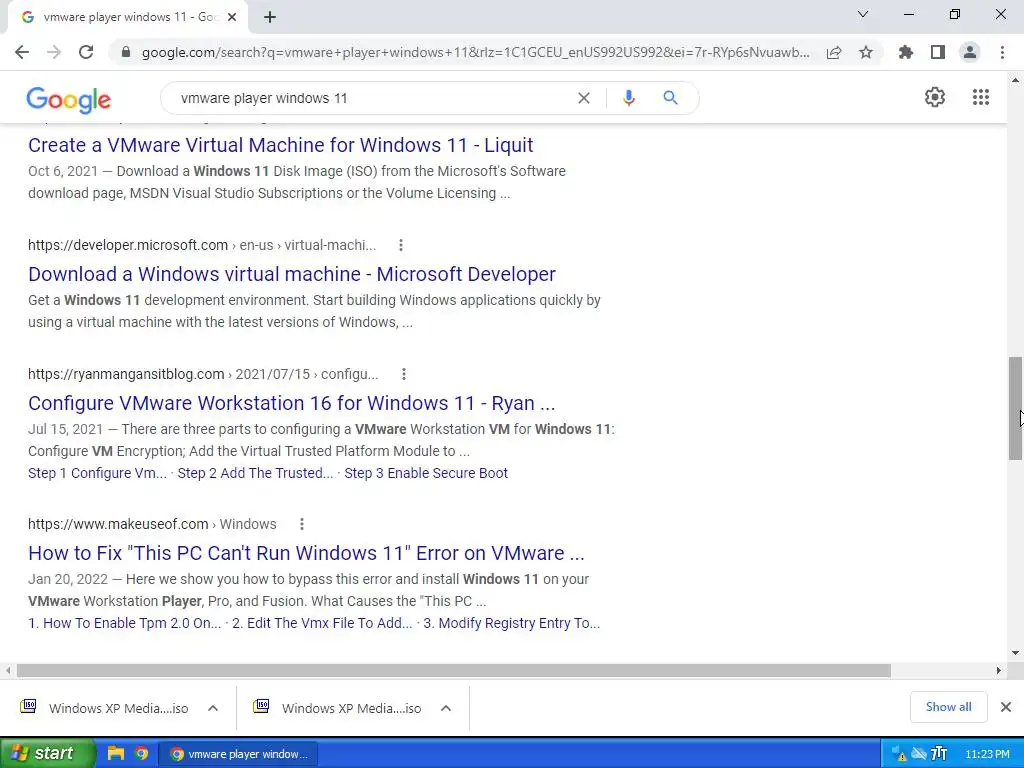Go to Google homepage via logo
The height and width of the screenshot is (768, 1024).
point(69,99)
